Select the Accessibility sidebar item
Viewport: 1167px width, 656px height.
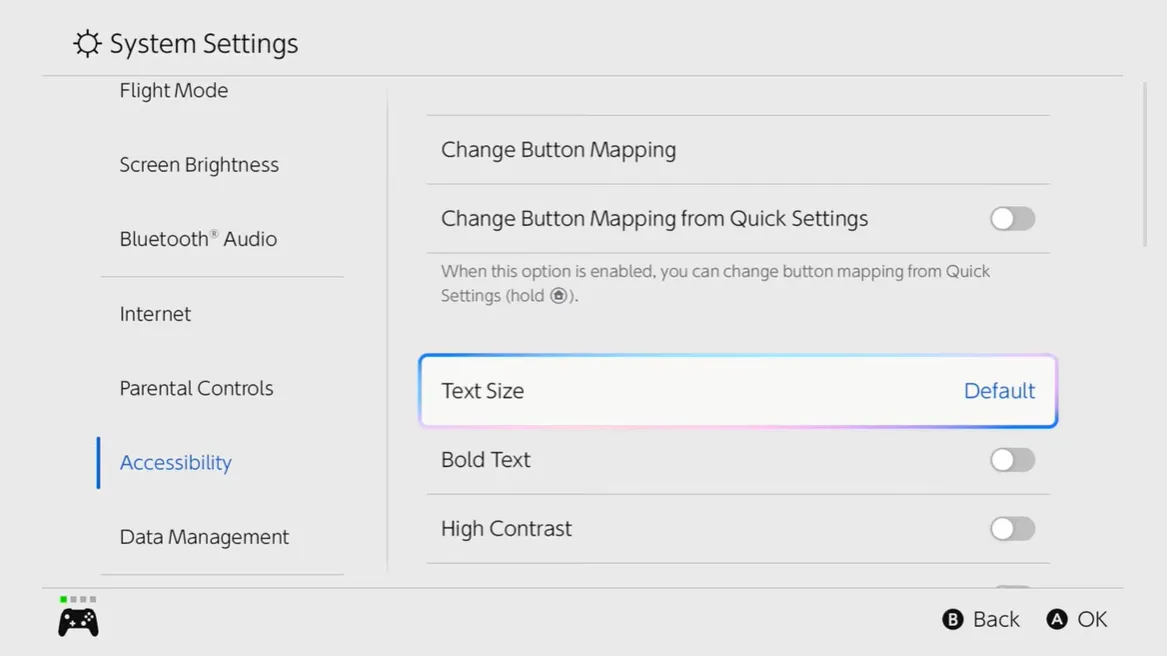(176, 463)
